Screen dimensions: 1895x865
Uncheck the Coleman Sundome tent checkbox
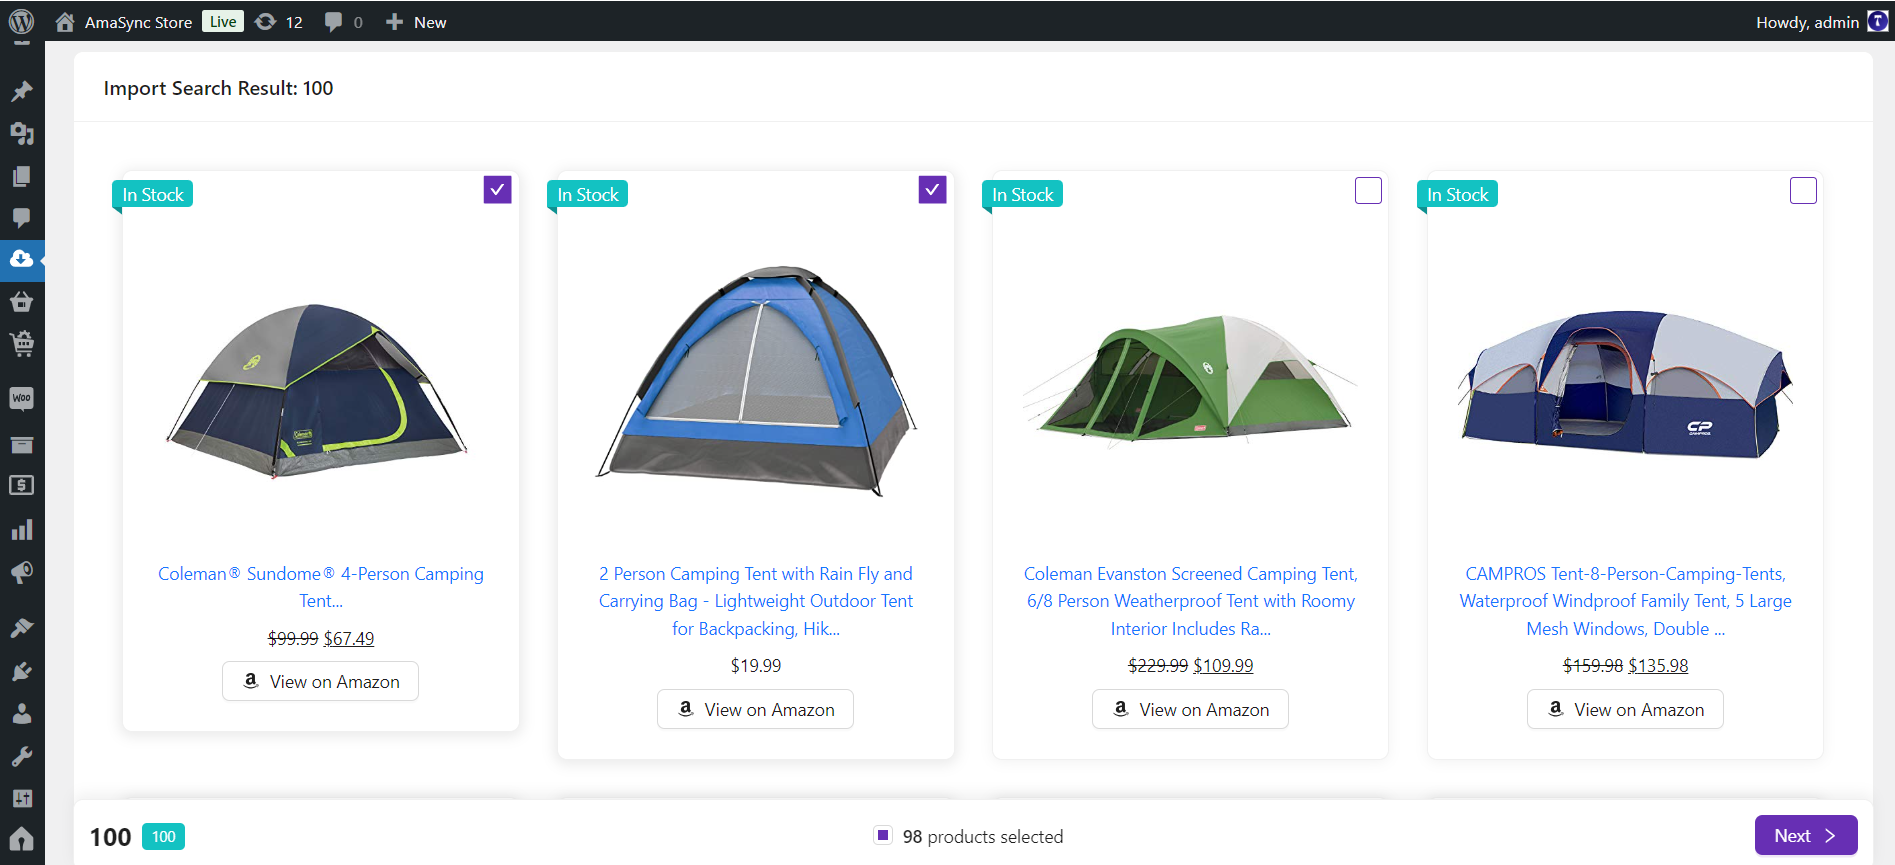click(x=497, y=190)
